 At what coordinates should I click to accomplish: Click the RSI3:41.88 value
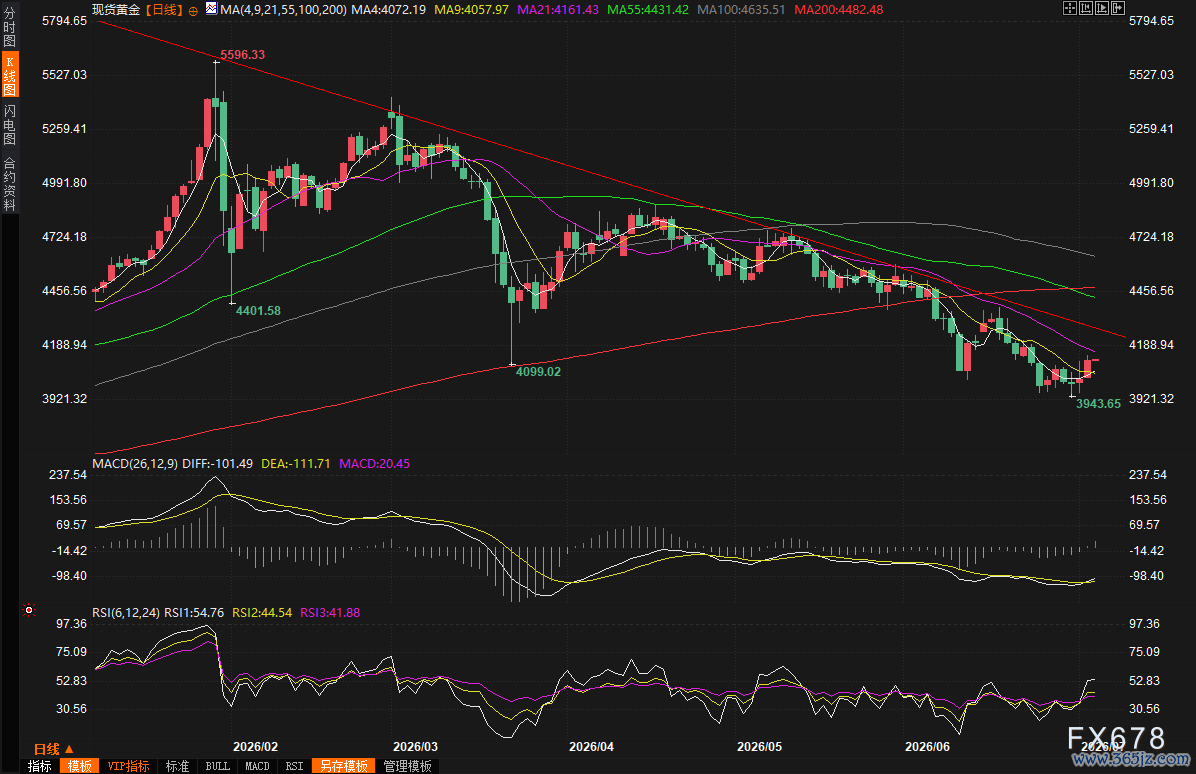pos(330,612)
